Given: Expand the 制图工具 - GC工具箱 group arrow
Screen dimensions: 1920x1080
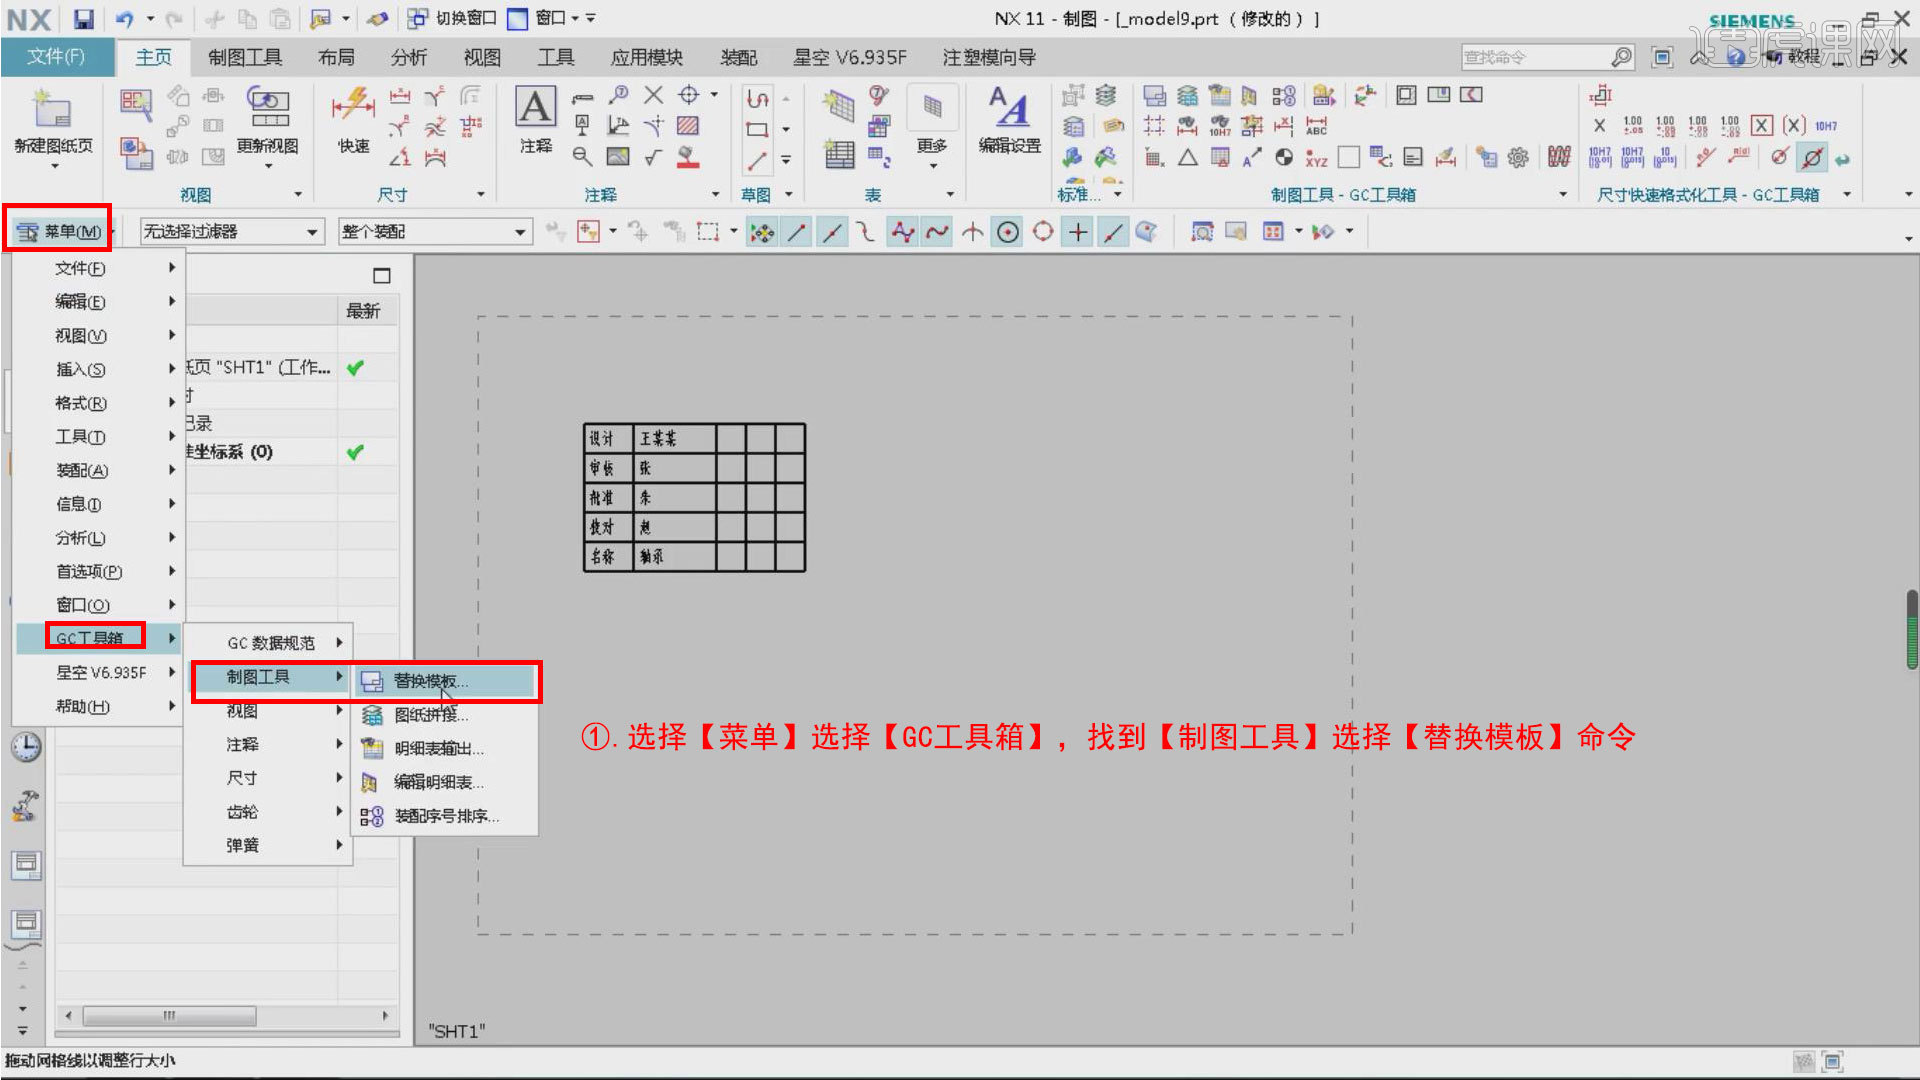Looking at the screenshot, I should tap(1563, 194).
